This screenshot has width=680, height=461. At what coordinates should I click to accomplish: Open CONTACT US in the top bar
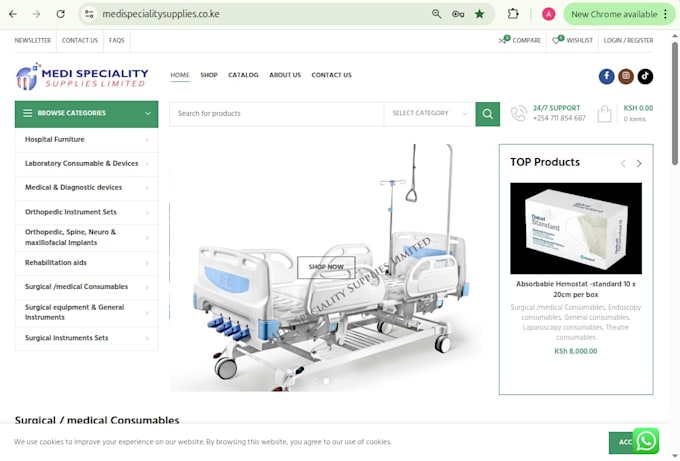pos(80,40)
